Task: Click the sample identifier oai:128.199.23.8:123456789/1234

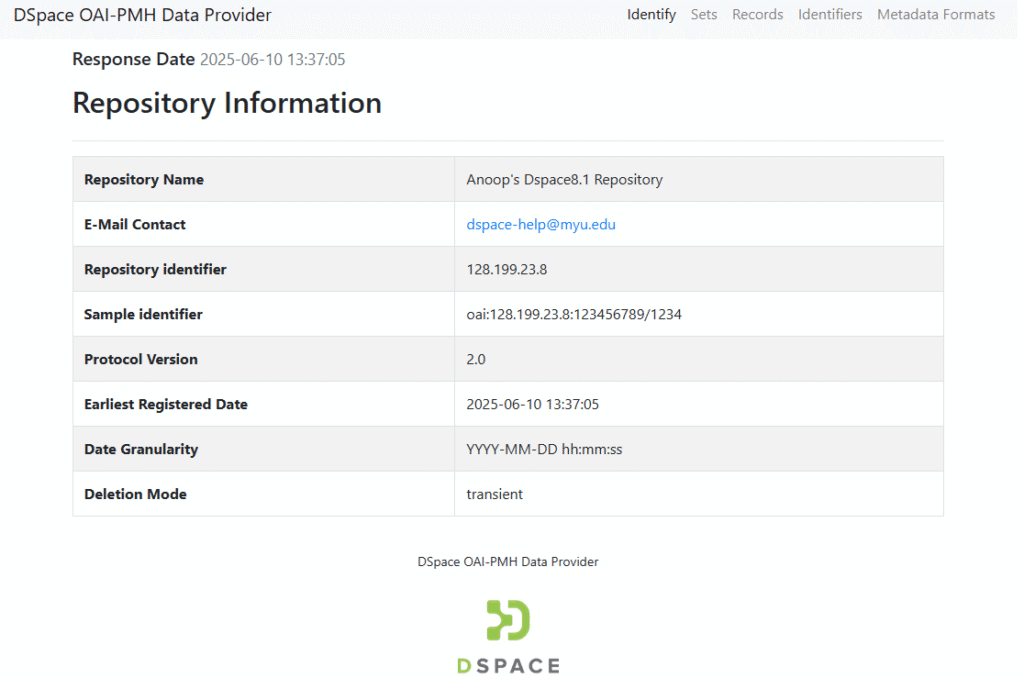Action: [x=573, y=314]
